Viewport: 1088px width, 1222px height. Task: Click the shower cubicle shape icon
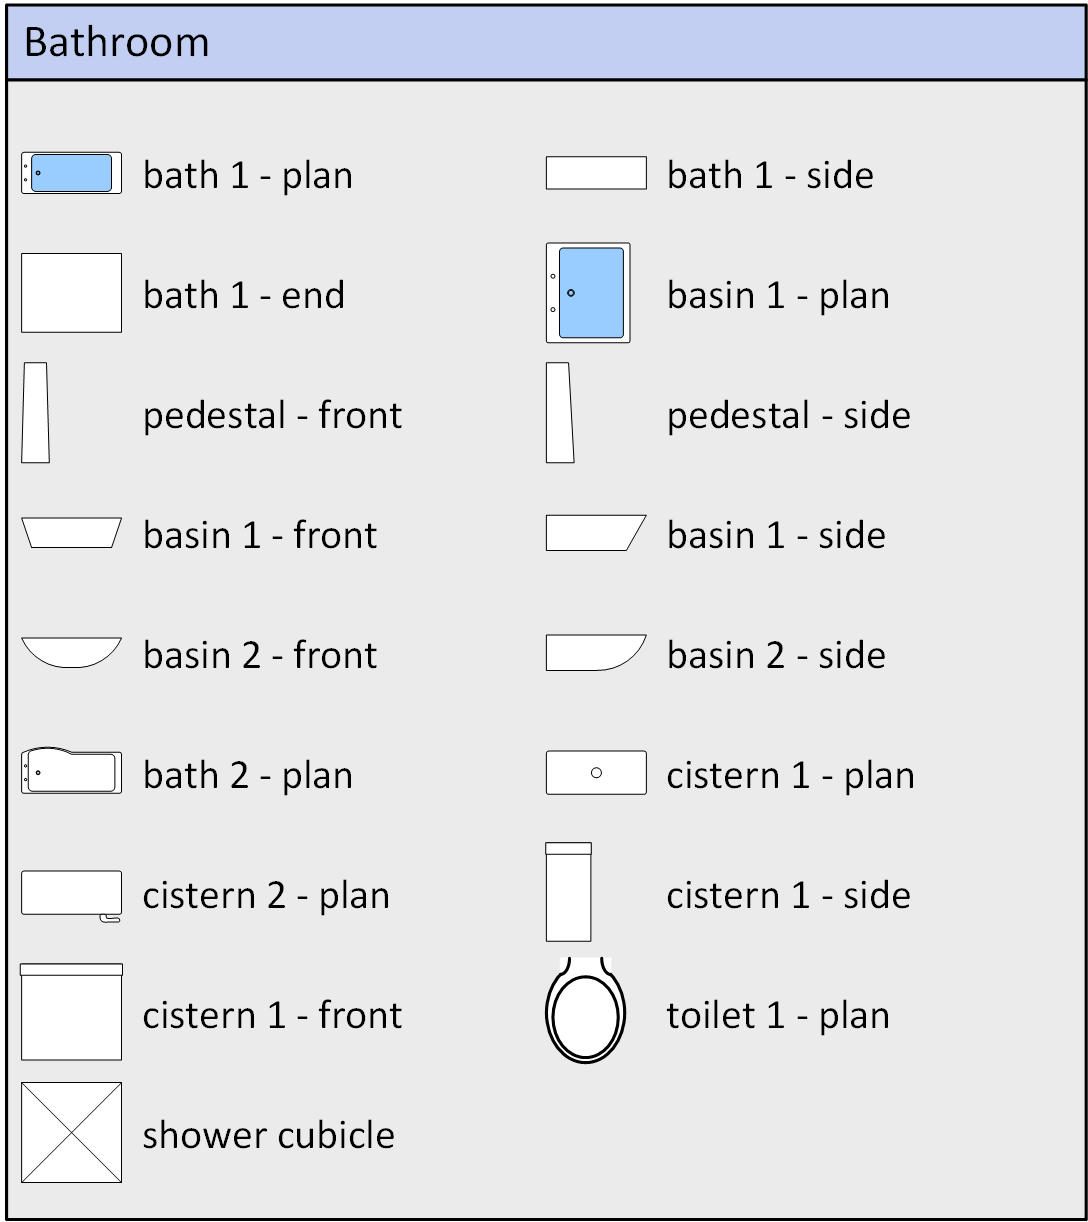click(x=71, y=1133)
